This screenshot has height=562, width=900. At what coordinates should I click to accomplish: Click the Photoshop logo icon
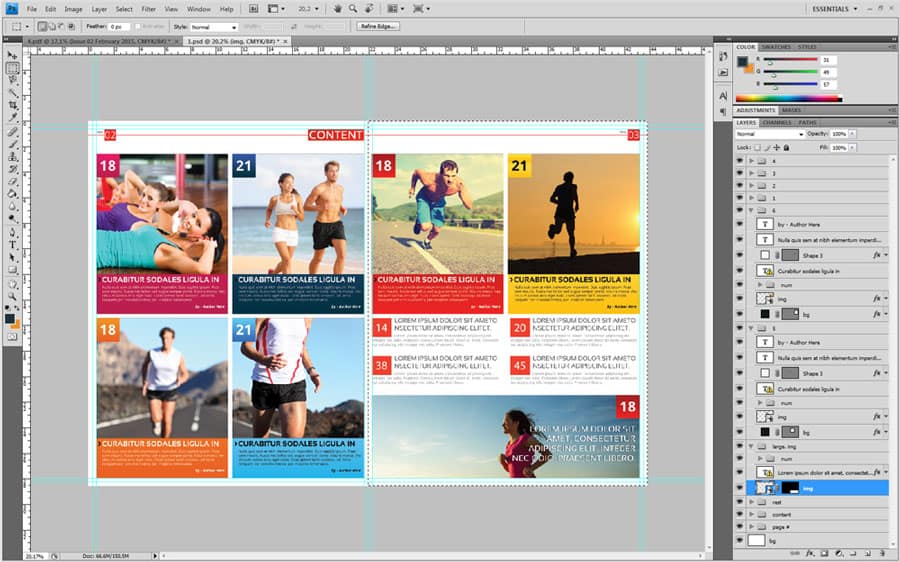[11, 9]
